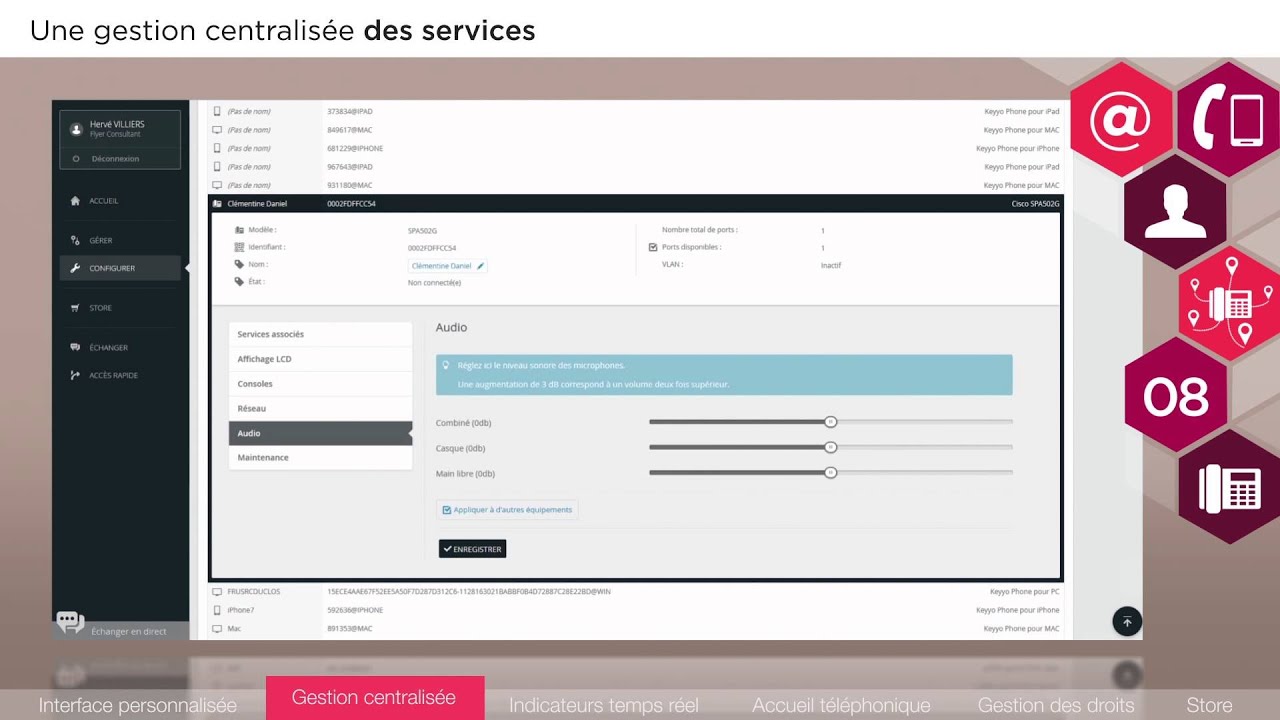Click the Gérer settings icon
Viewport: 1280px width, 720px height.
click(x=75, y=241)
